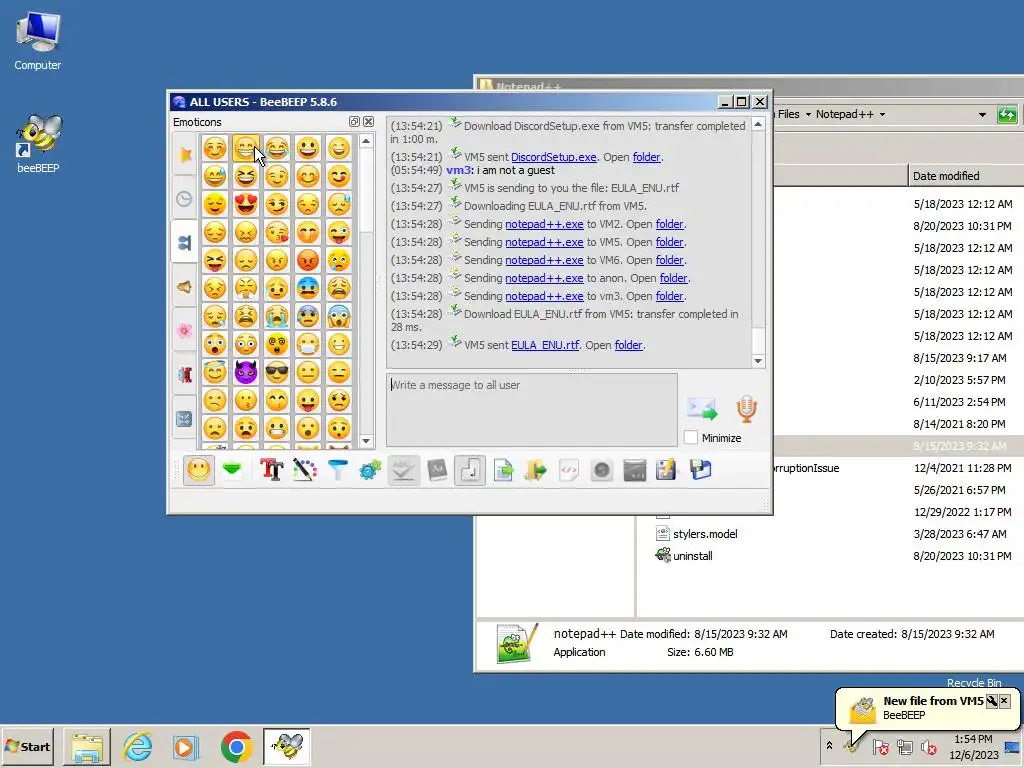Image resolution: width=1024 pixels, height=768 pixels.
Task: Insert the medical mask emoji
Action: pos(308,344)
